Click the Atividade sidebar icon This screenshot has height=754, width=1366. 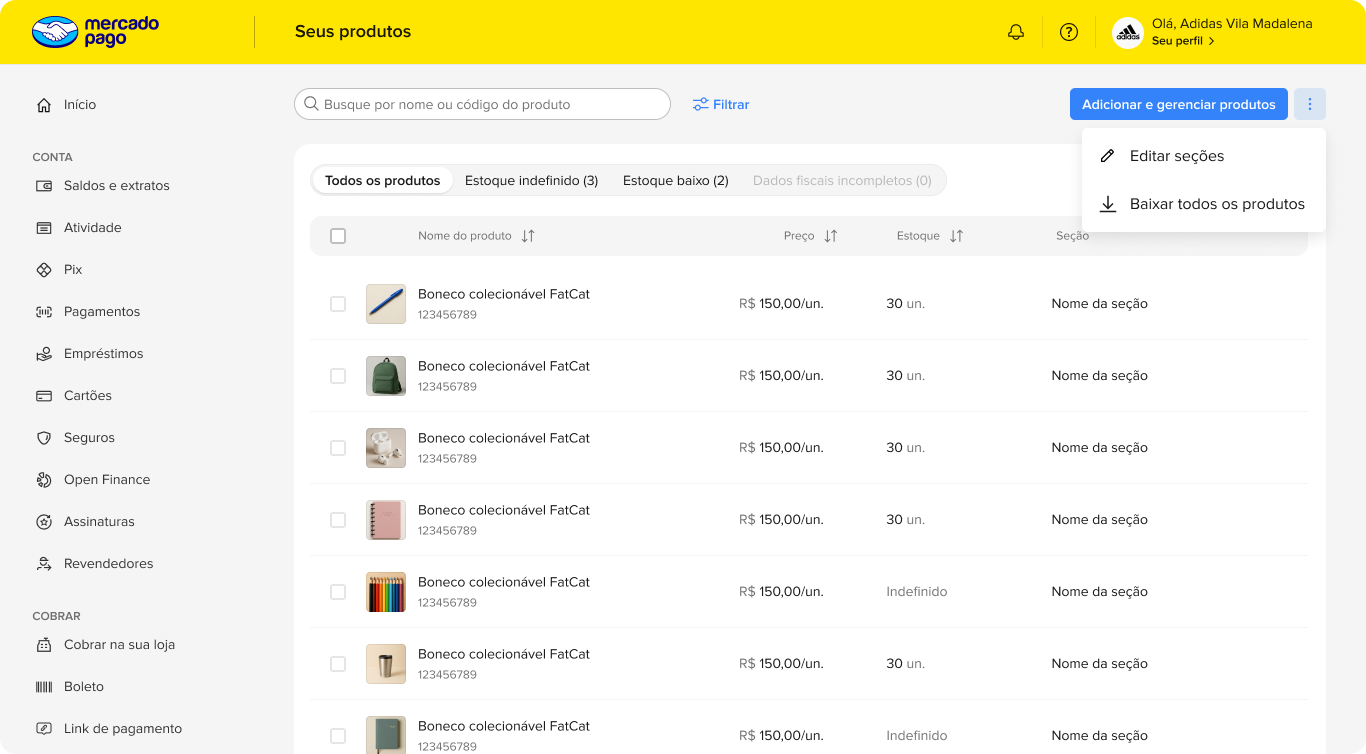[x=44, y=228]
